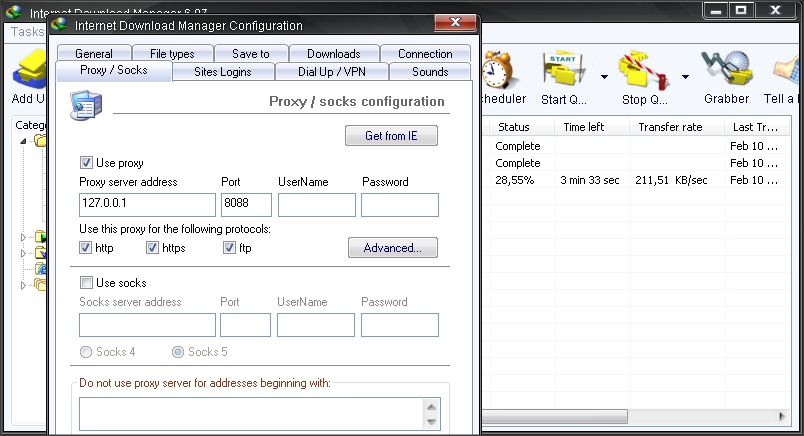This screenshot has width=804, height=436.
Task: Launch the Grabber tool icon
Action: coord(727,68)
